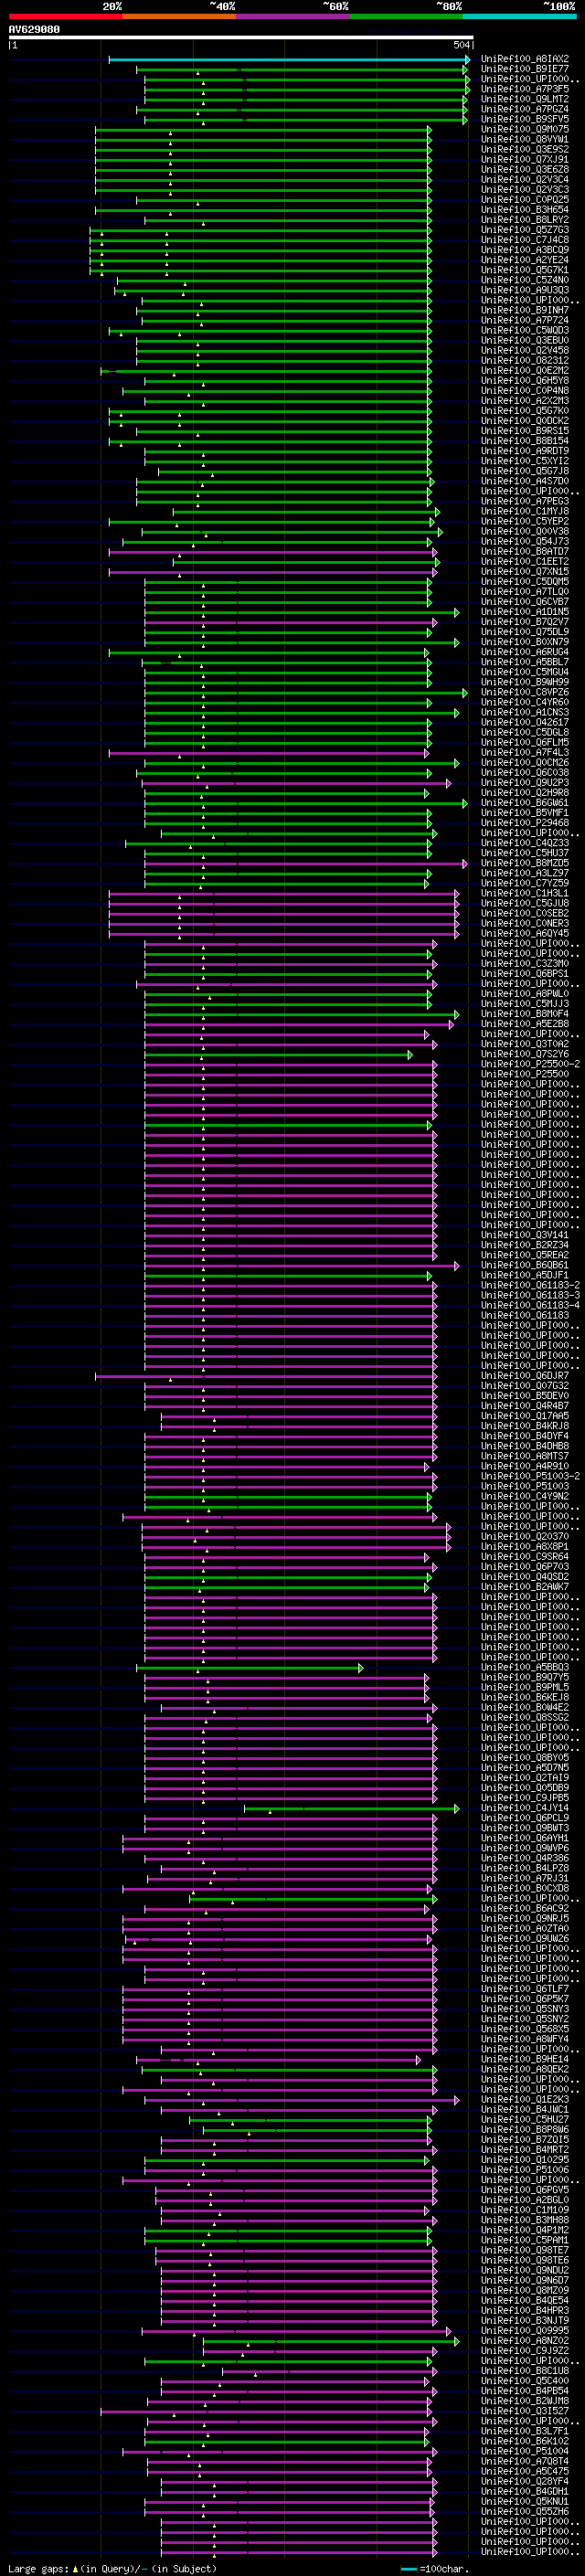
Task: Select hit UniRef100_Q4R386
Action: click(x=524, y=1858)
